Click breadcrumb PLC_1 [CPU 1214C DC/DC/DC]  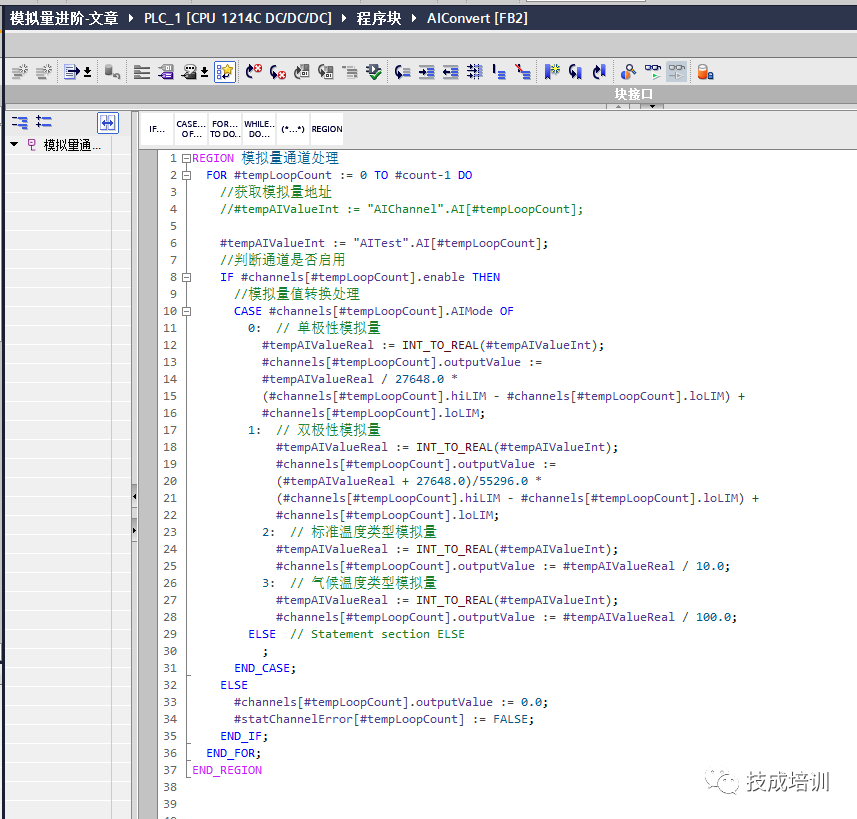coord(238,18)
